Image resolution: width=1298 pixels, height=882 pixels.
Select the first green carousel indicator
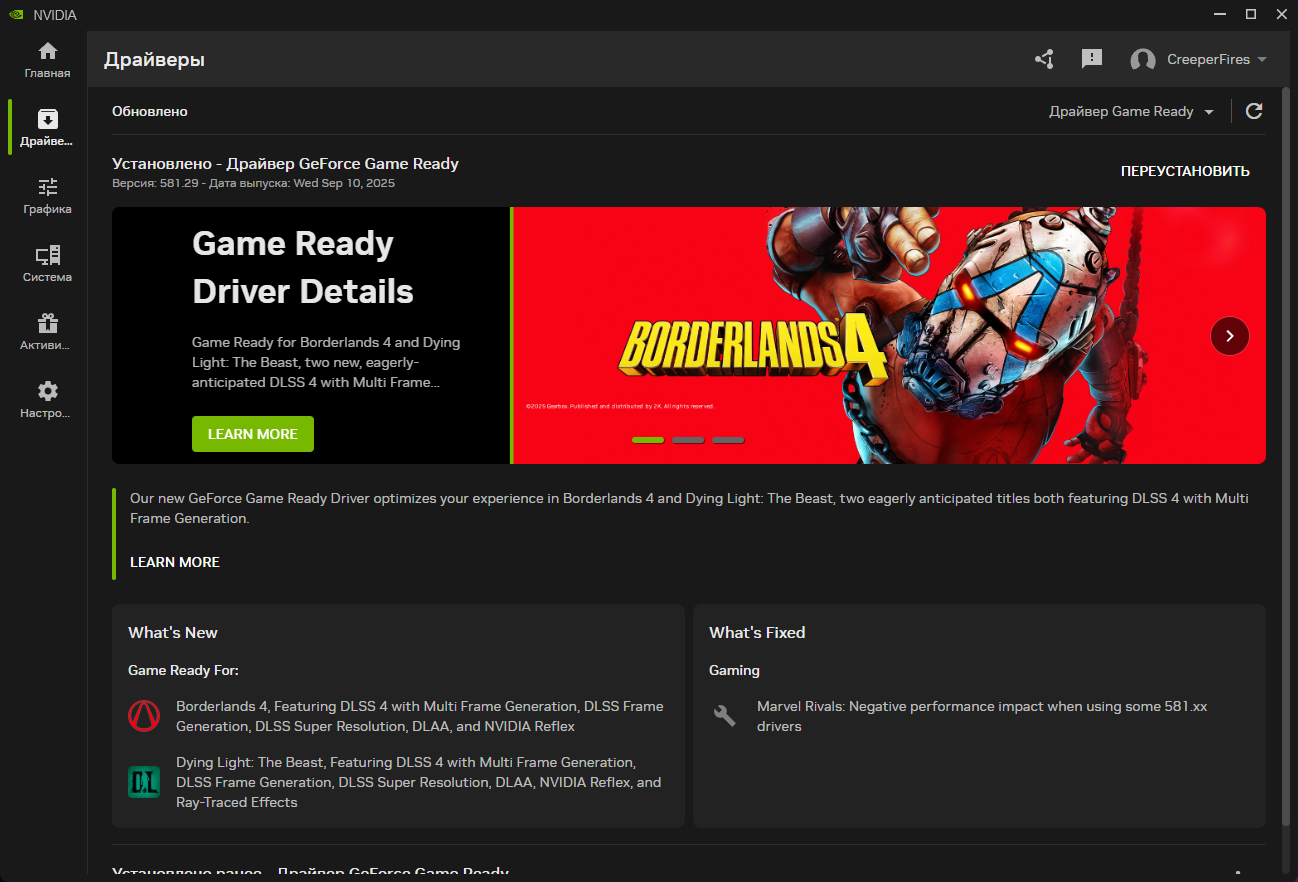point(648,440)
